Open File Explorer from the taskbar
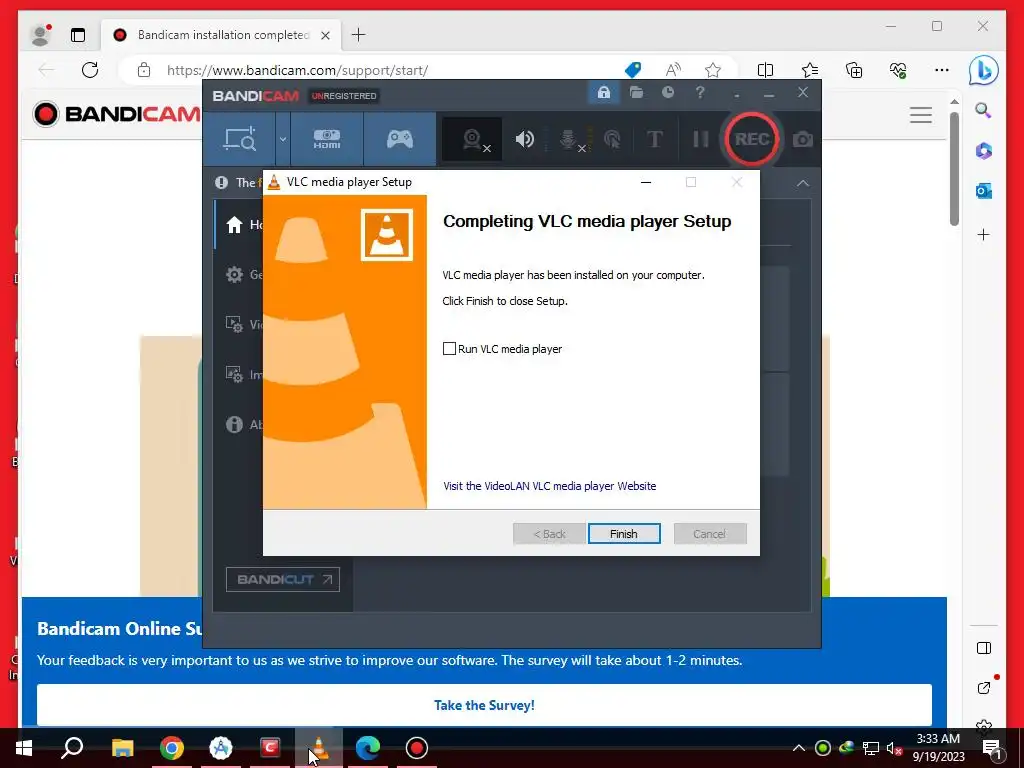Image resolution: width=1024 pixels, height=768 pixels. point(123,748)
